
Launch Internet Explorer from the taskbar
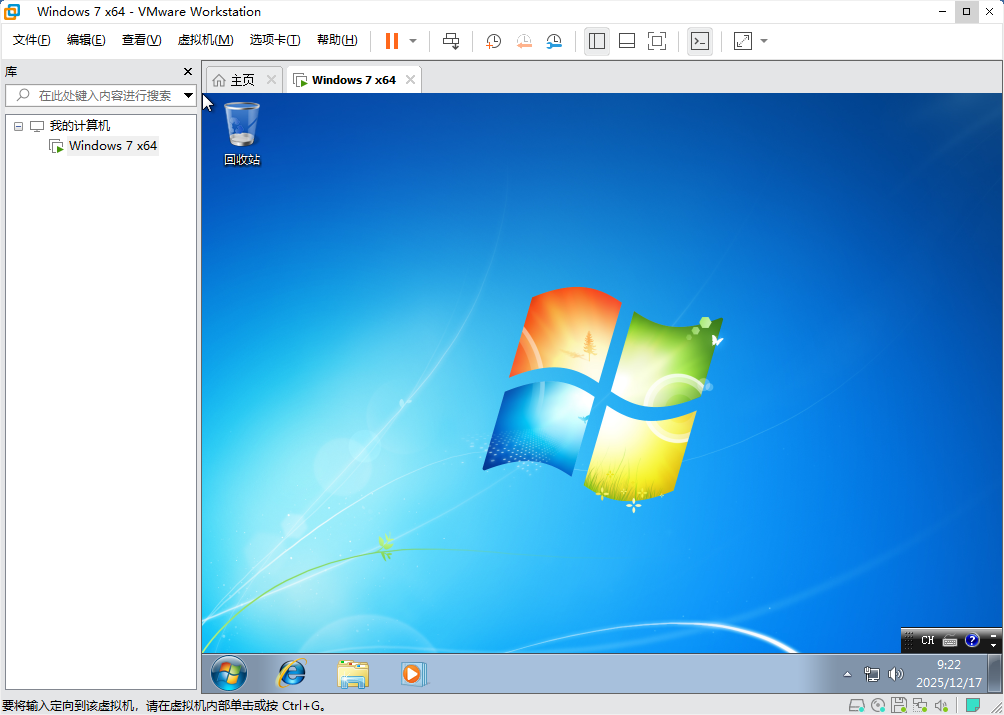point(291,673)
